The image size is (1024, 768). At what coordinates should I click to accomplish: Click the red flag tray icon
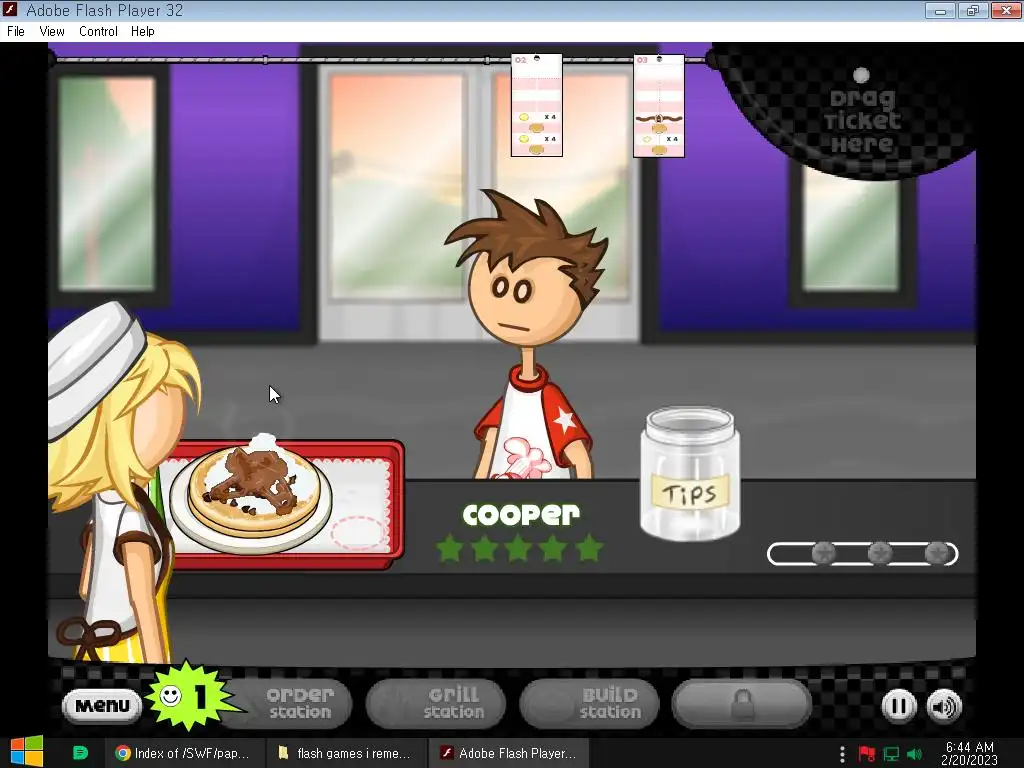point(867,754)
